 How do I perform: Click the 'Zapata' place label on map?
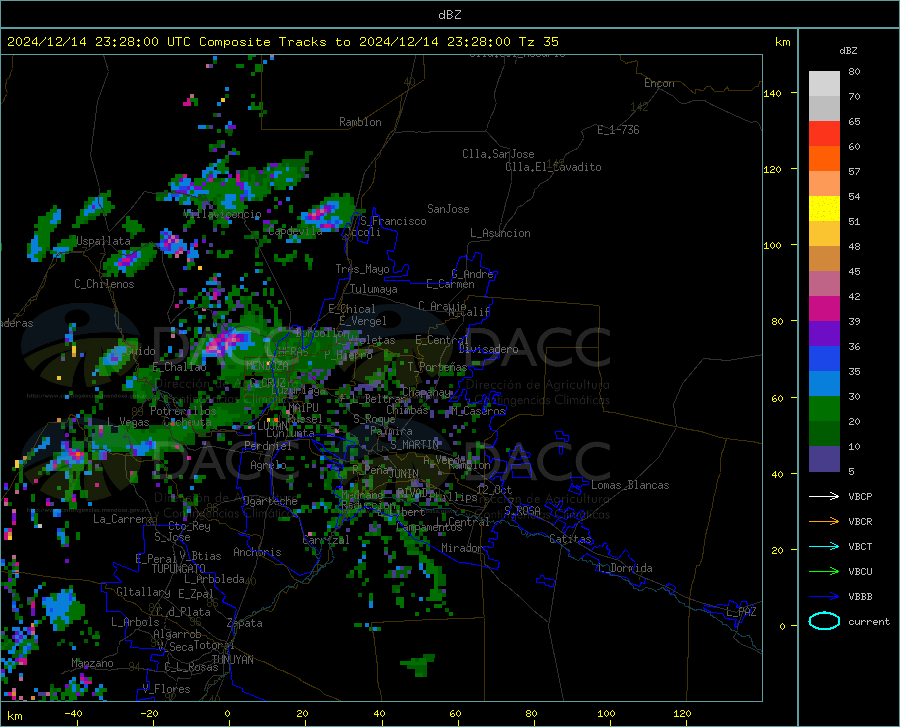point(245,623)
